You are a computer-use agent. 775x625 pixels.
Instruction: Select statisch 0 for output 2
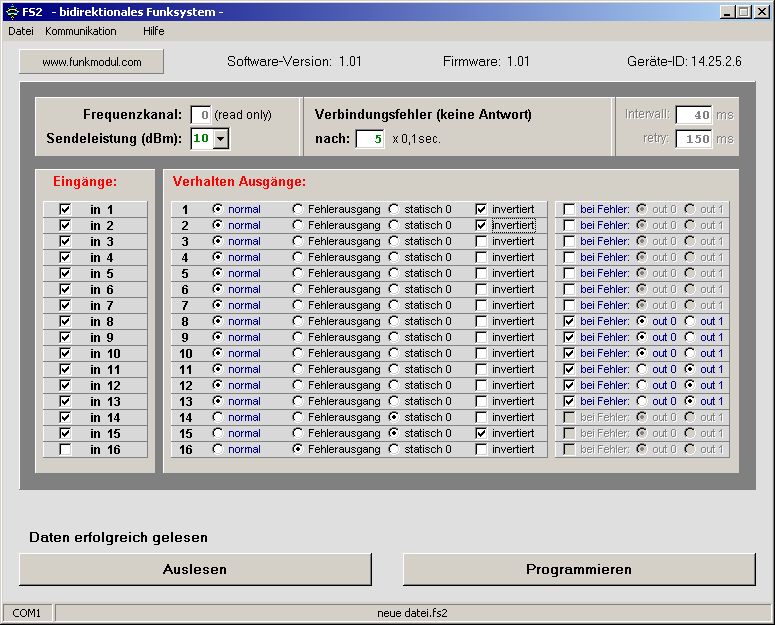click(394, 225)
